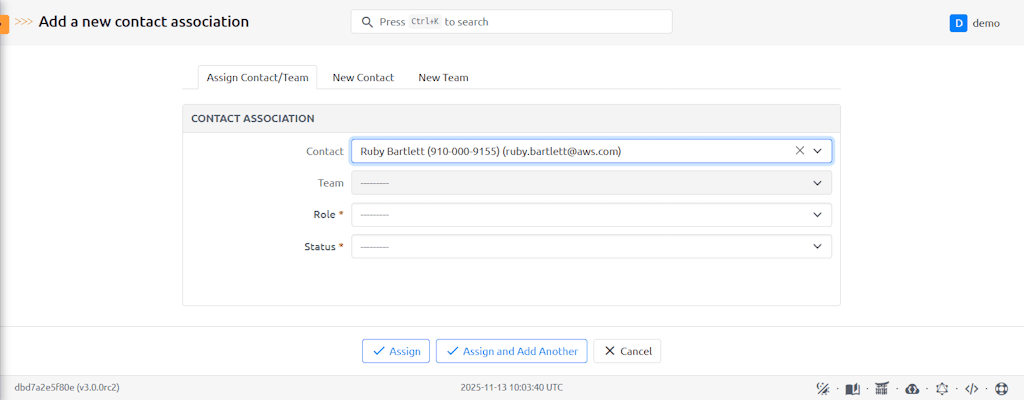1024x400 pixels.
Task: Click the blue 'D' user avatar
Action: pos(958,22)
